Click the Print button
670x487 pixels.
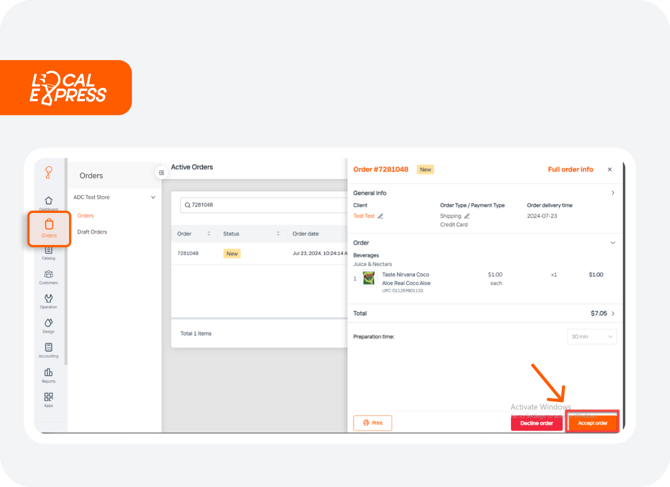click(x=373, y=423)
